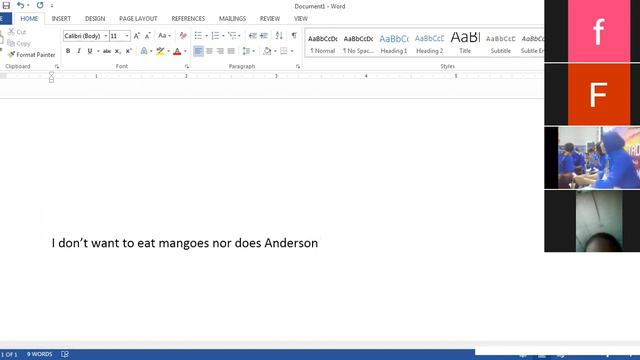Go to the MAILINGS tab
640x360 pixels.
click(232, 19)
